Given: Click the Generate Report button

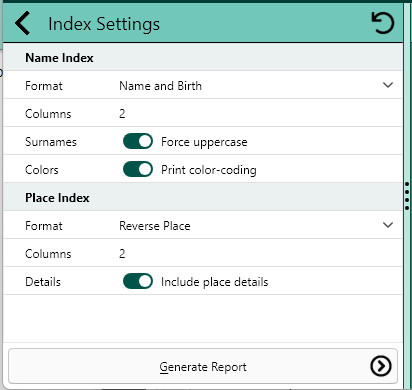Looking at the screenshot, I should click(x=203, y=366).
